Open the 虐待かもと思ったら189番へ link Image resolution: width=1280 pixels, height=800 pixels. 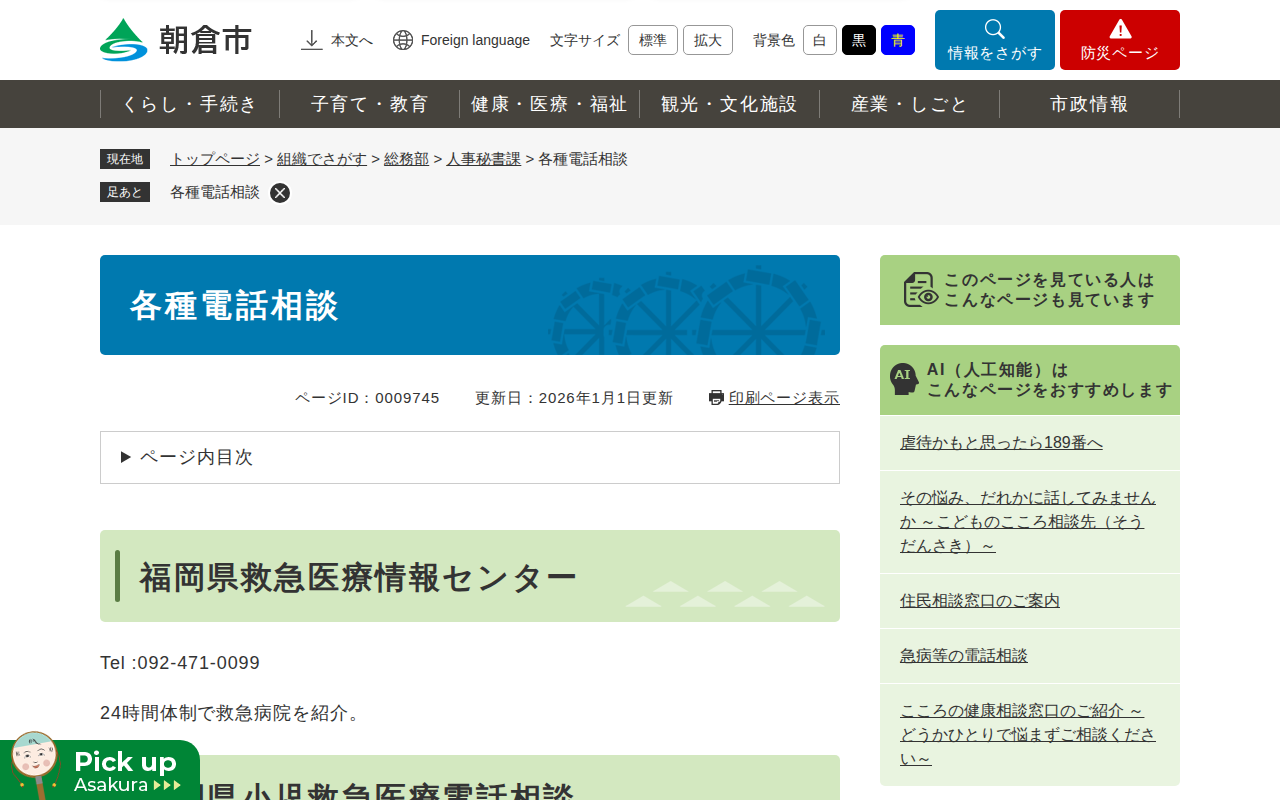click(1001, 443)
